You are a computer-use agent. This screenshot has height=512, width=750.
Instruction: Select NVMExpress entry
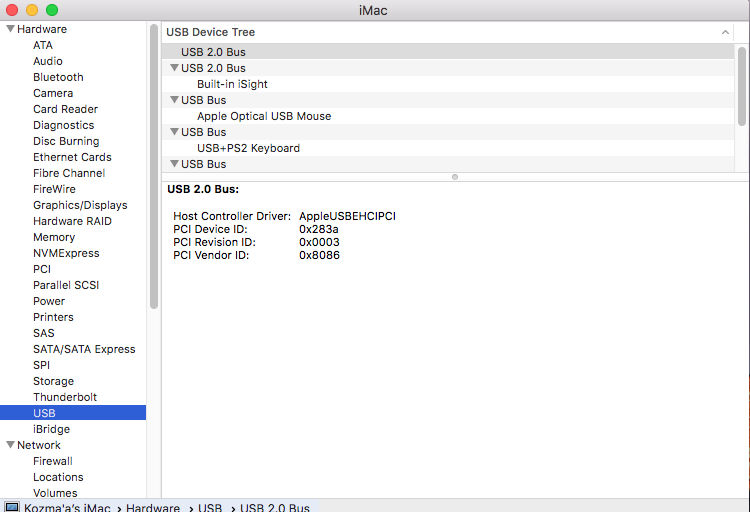[66, 253]
